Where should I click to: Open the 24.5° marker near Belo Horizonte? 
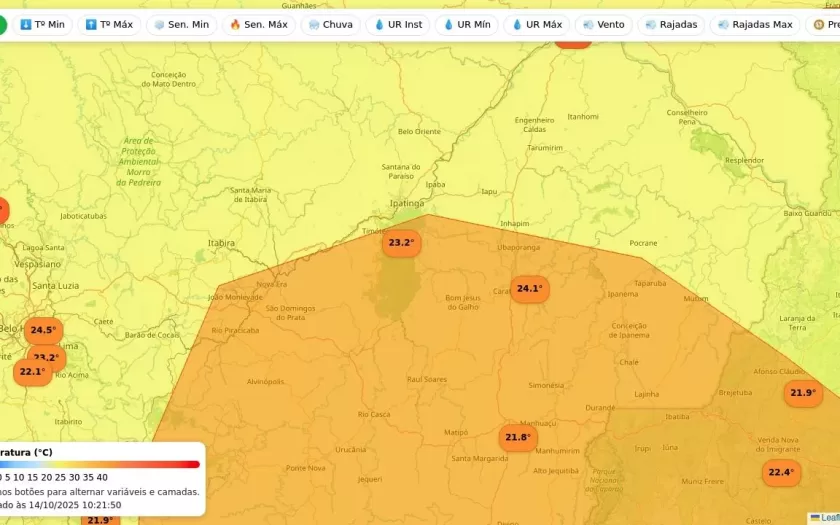[x=43, y=330]
